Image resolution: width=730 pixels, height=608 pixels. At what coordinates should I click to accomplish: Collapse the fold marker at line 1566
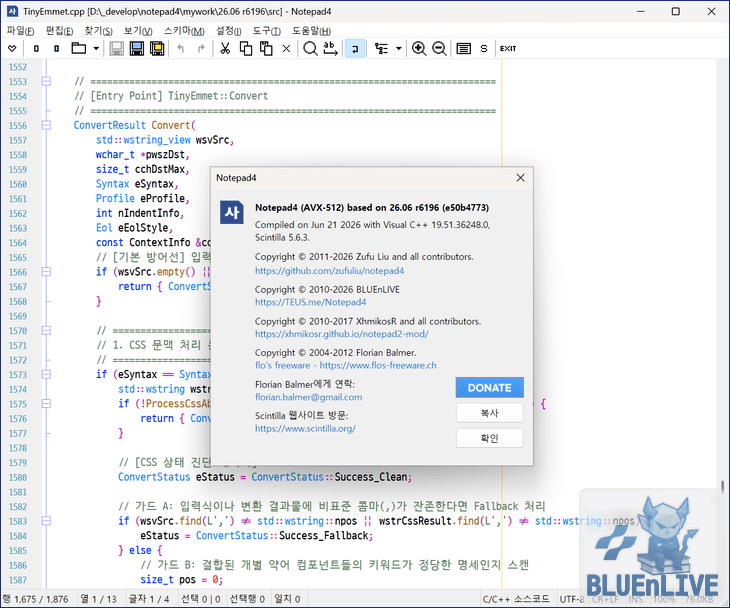46,272
